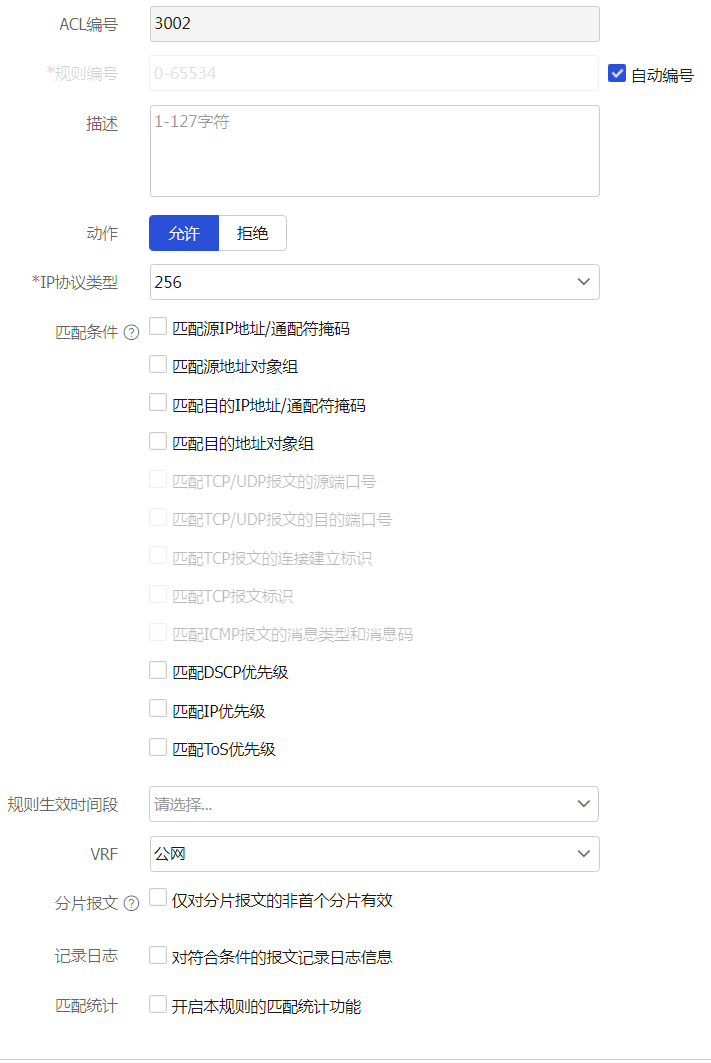Select 匹配ToS优先级 checkbox

point(158,747)
